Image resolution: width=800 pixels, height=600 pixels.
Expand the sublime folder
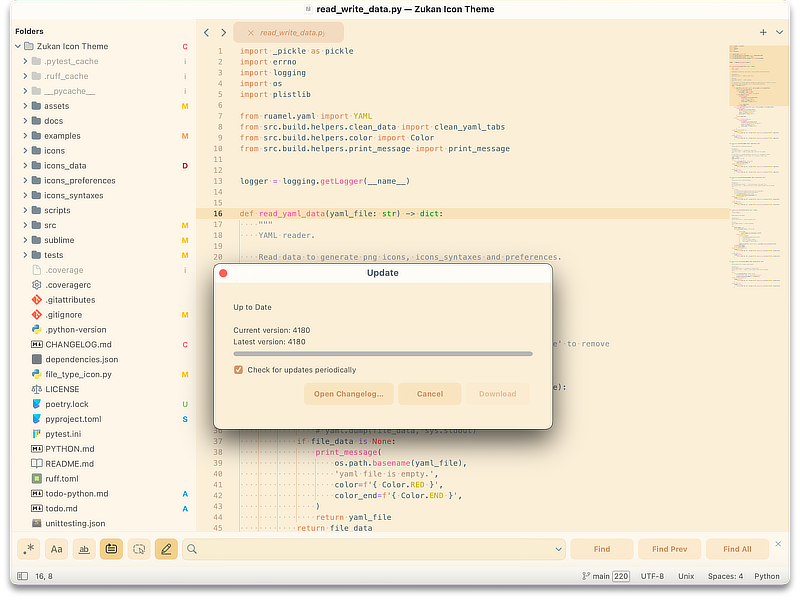25,240
